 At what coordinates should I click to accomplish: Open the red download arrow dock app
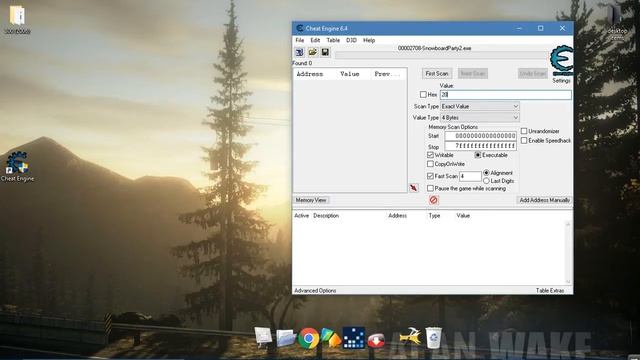(x=376, y=340)
